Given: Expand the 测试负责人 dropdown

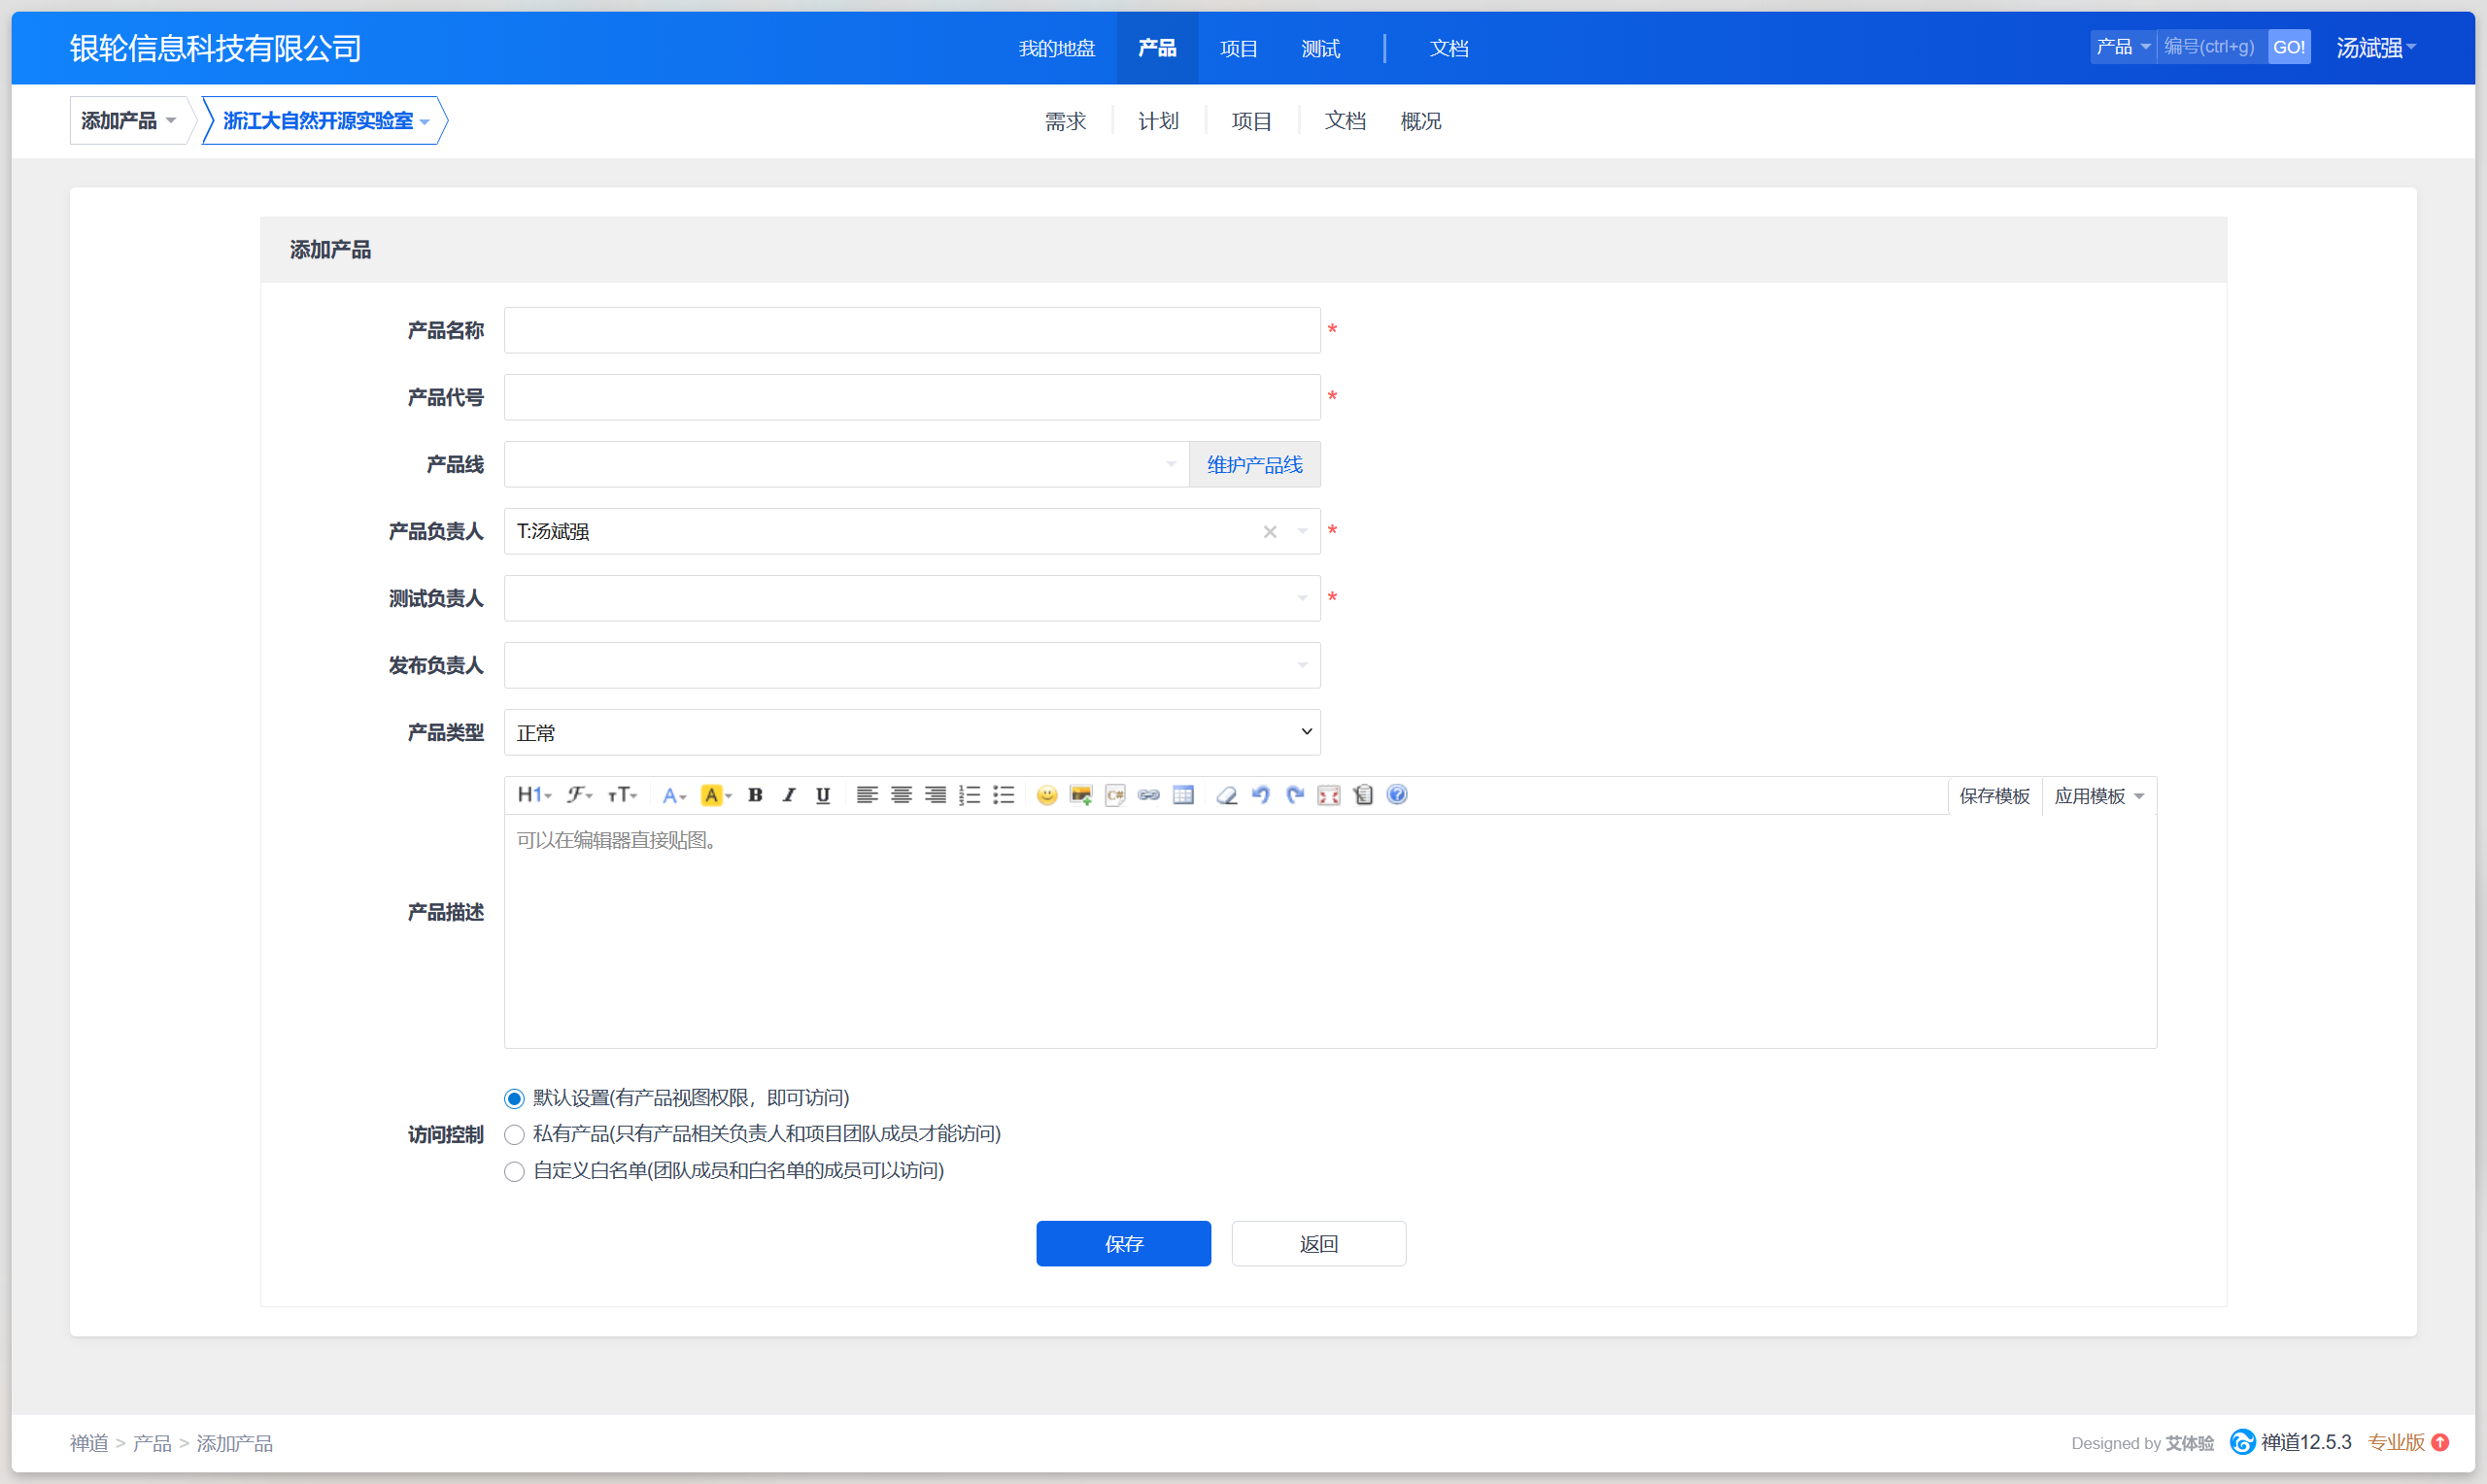Looking at the screenshot, I should (911, 598).
